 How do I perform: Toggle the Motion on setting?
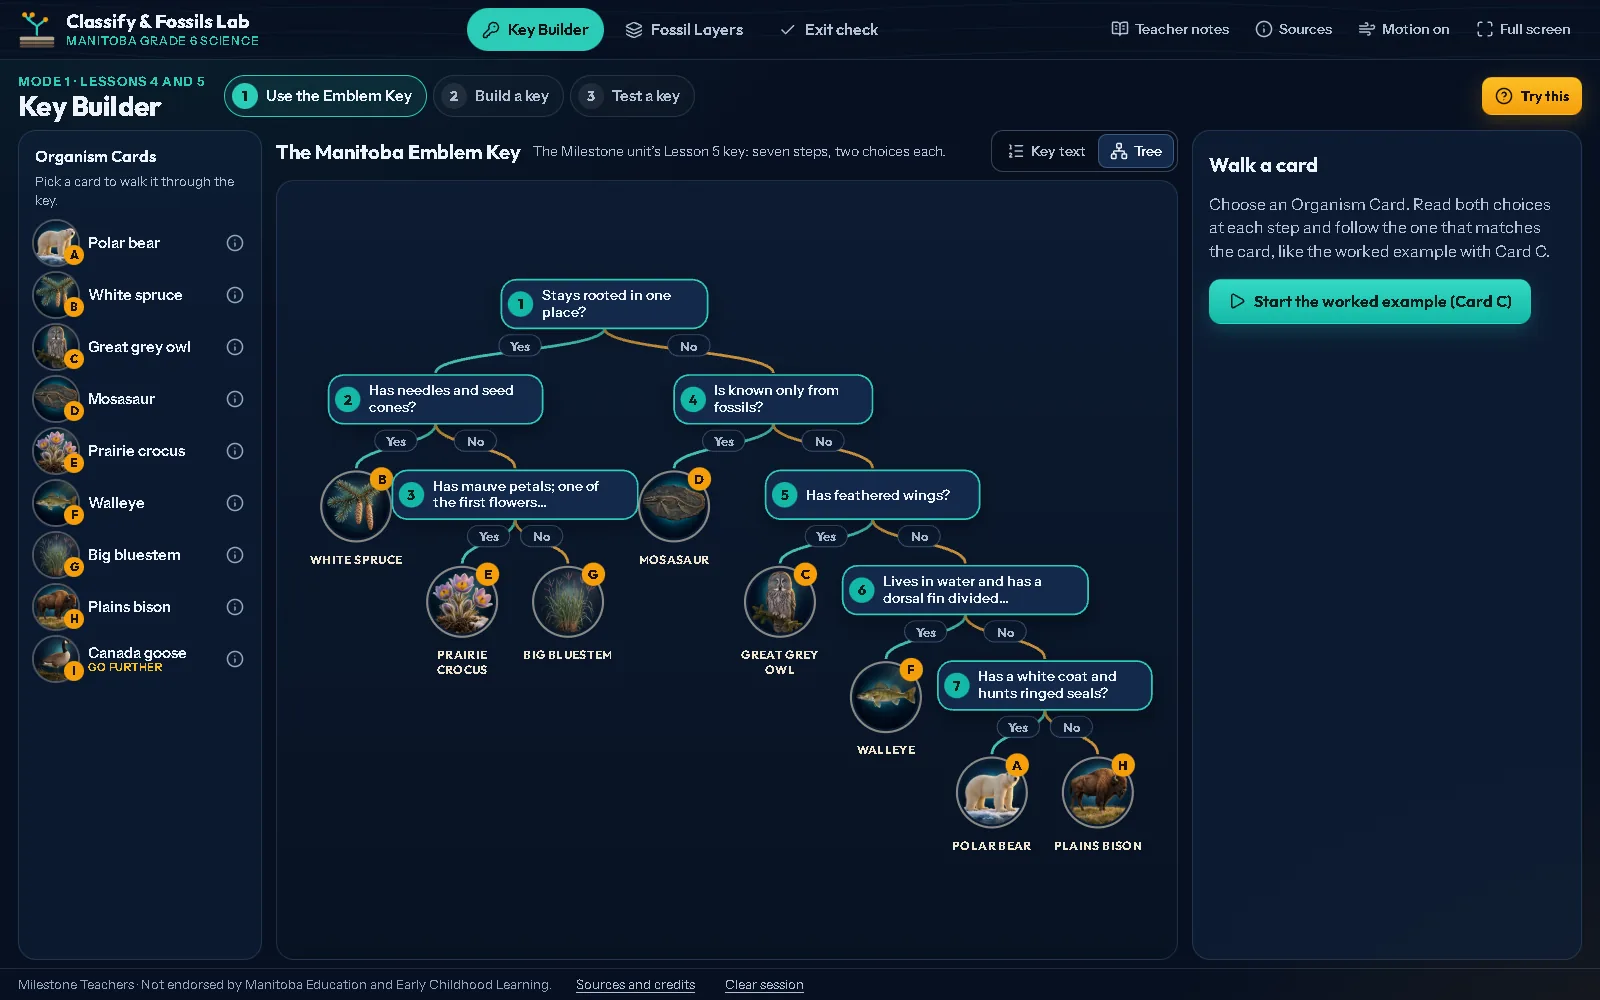(1404, 29)
